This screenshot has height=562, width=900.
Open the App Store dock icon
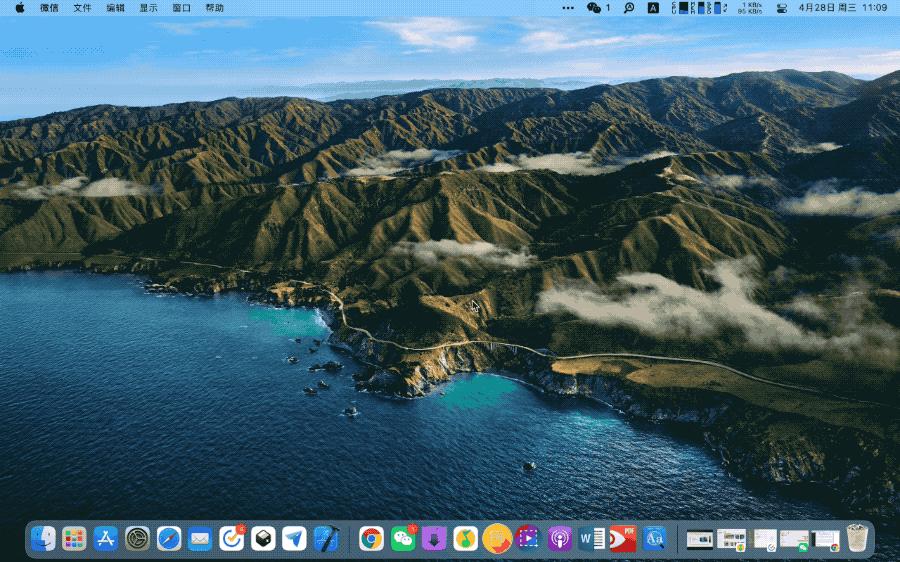(106, 539)
